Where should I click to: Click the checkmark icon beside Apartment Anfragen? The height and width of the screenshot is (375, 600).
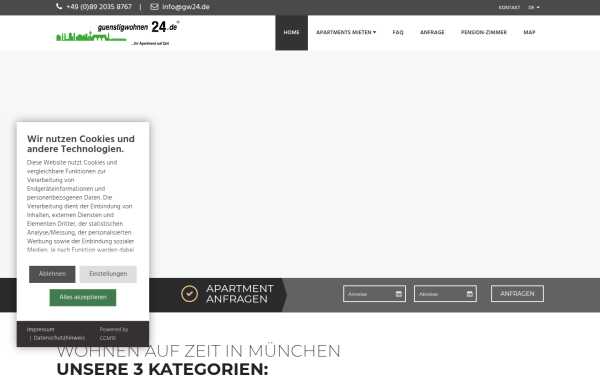coord(189,294)
